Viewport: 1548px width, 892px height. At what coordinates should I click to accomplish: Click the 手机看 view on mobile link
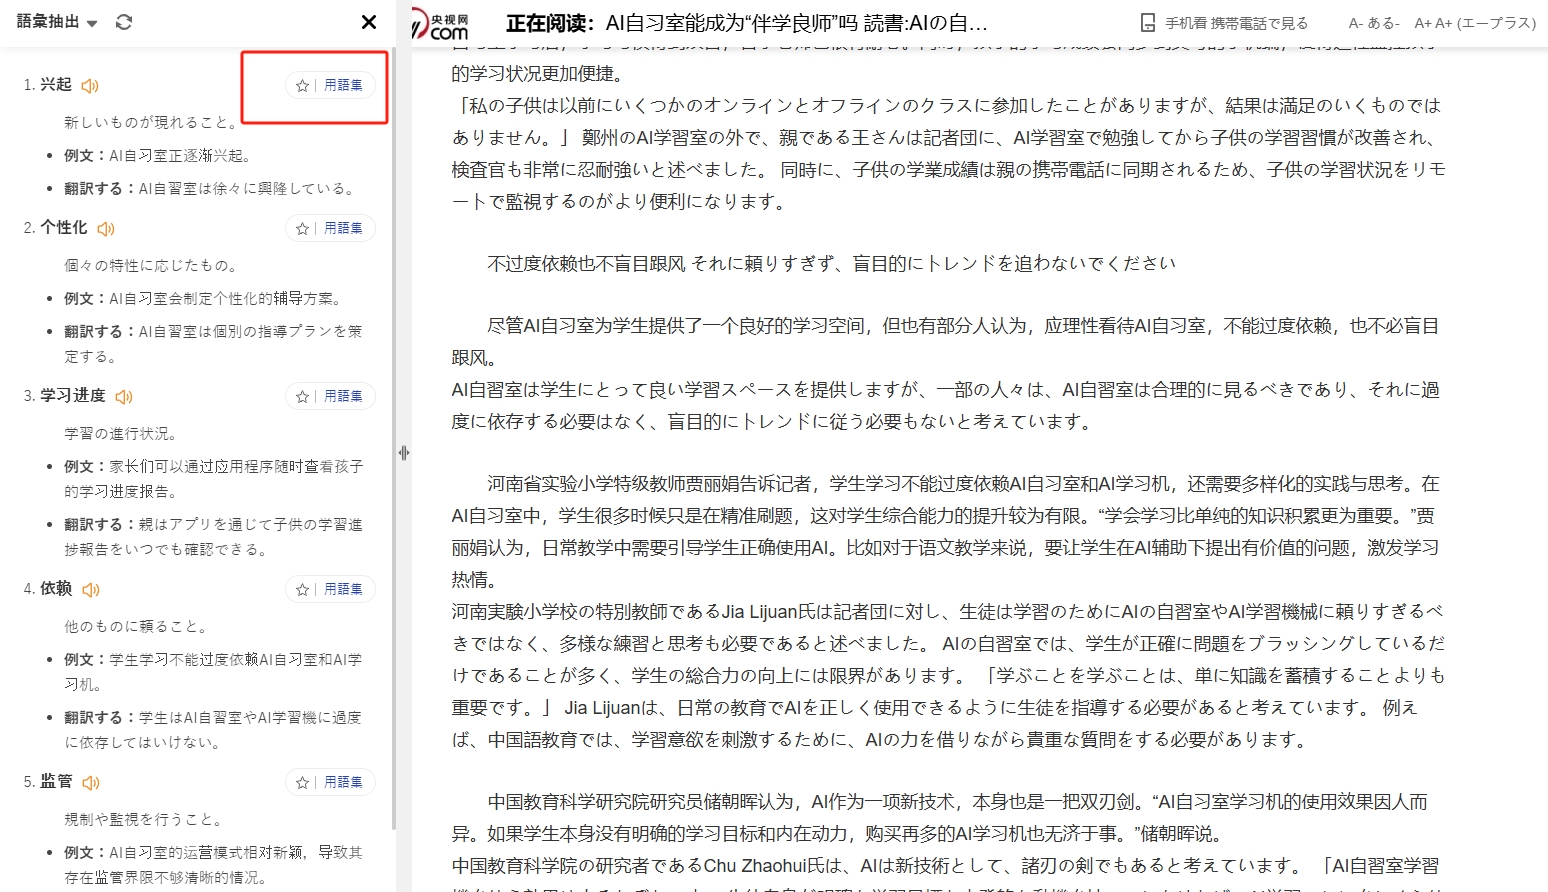[x=1236, y=23]
